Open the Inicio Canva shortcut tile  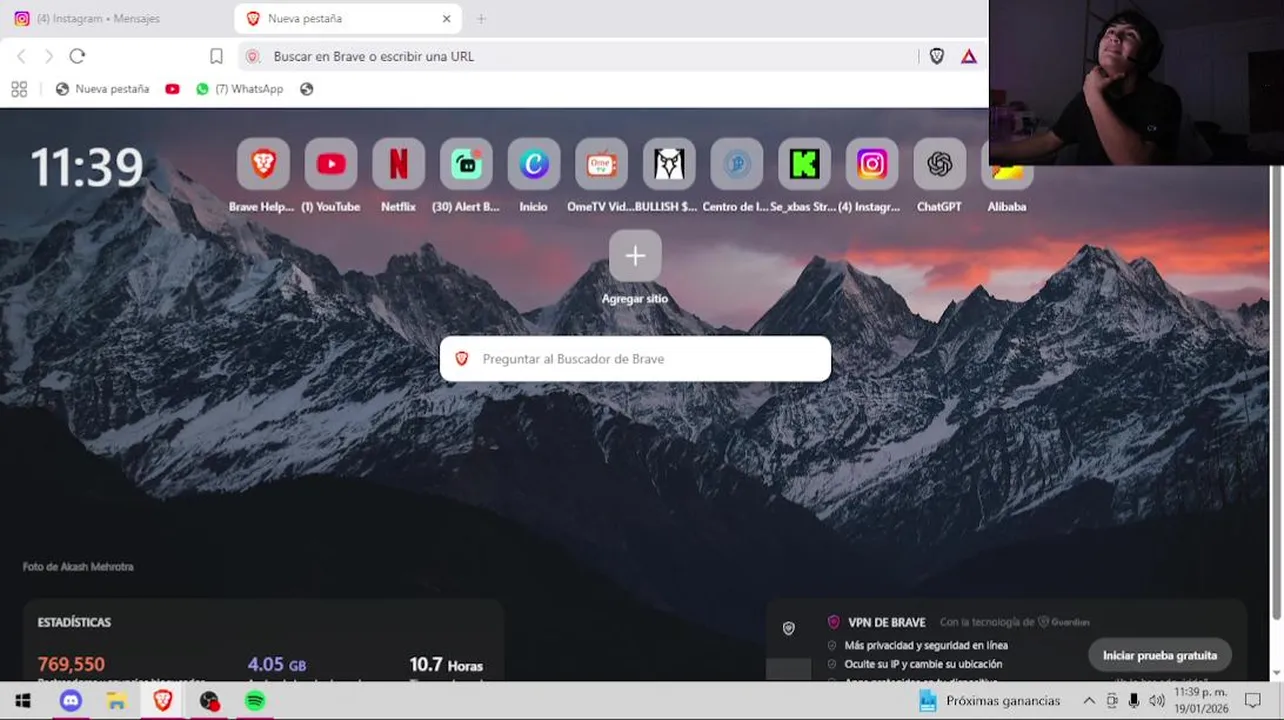click(x=534, y=164)
